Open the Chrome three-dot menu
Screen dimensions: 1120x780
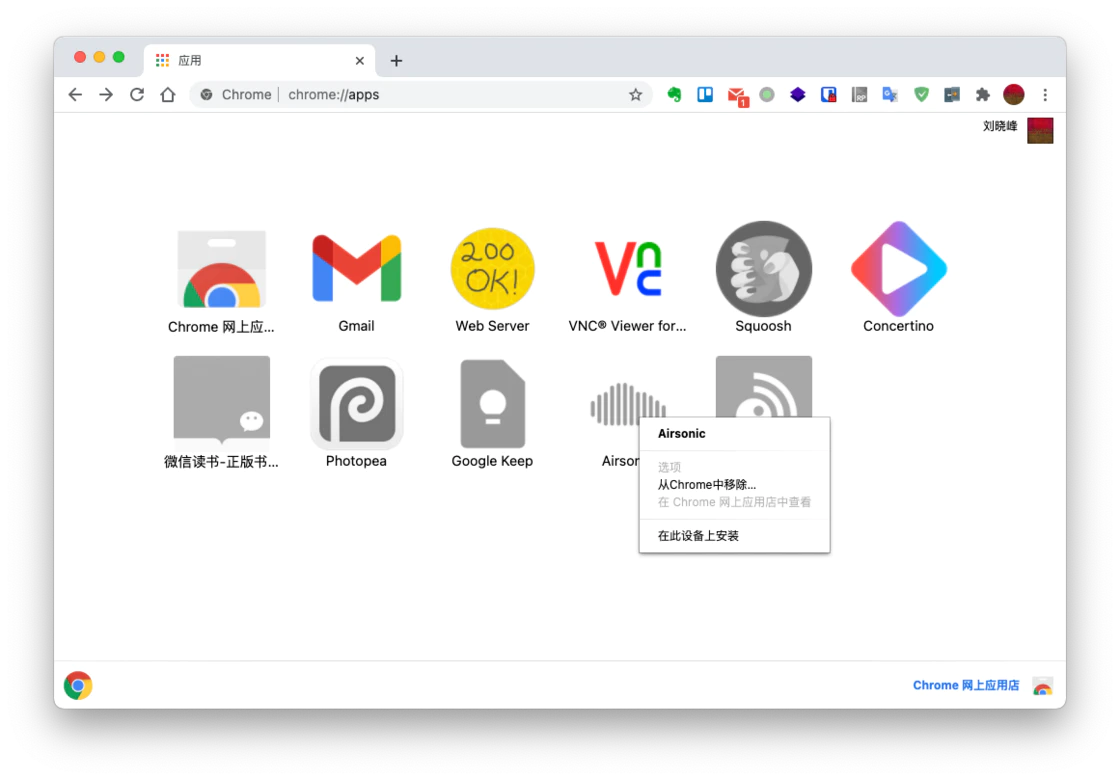coord(1045,95)
